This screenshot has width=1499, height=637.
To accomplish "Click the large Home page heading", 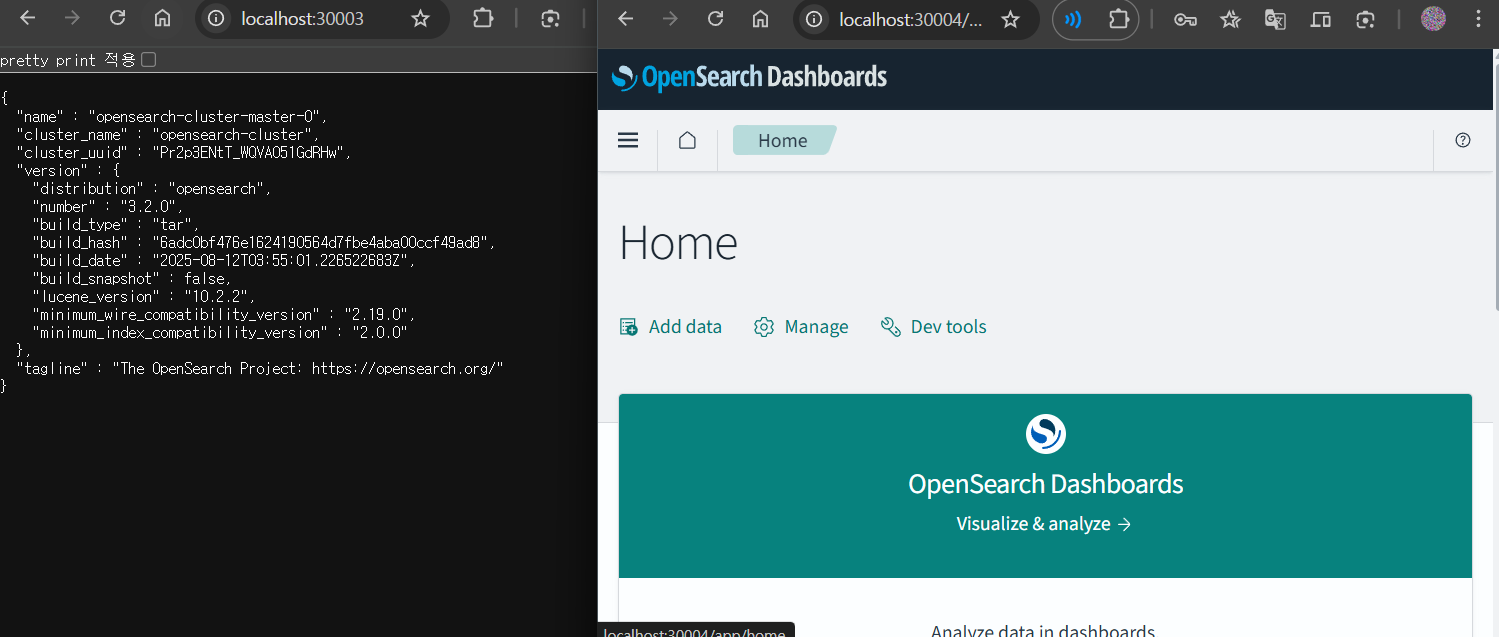I will coord(679,243).
